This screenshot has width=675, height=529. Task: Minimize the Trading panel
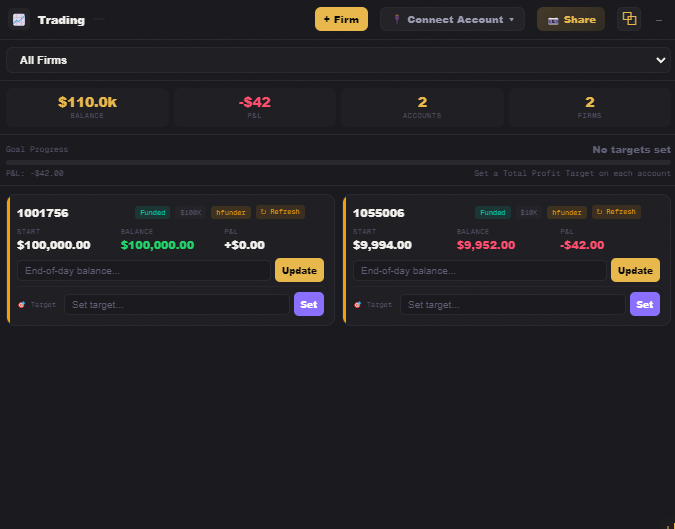click(x=659, y=20)
